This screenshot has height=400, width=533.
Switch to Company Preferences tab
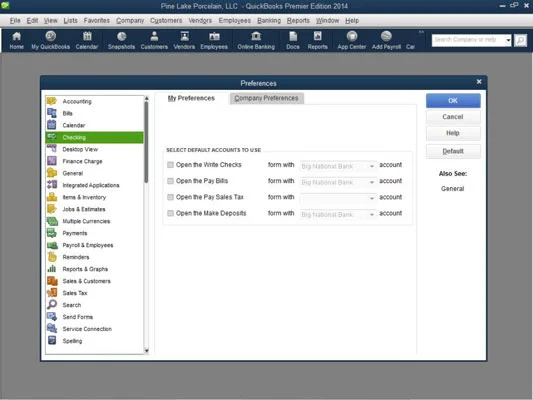tap(266, 98)
